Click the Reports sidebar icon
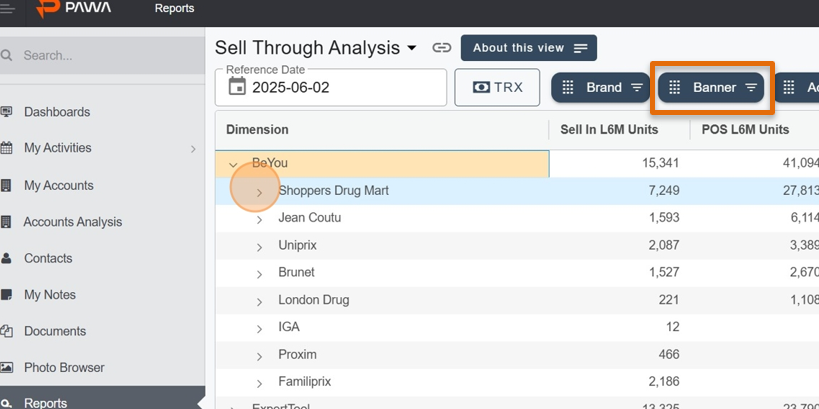Screen dimensions: 819x409 click(6, 403)
